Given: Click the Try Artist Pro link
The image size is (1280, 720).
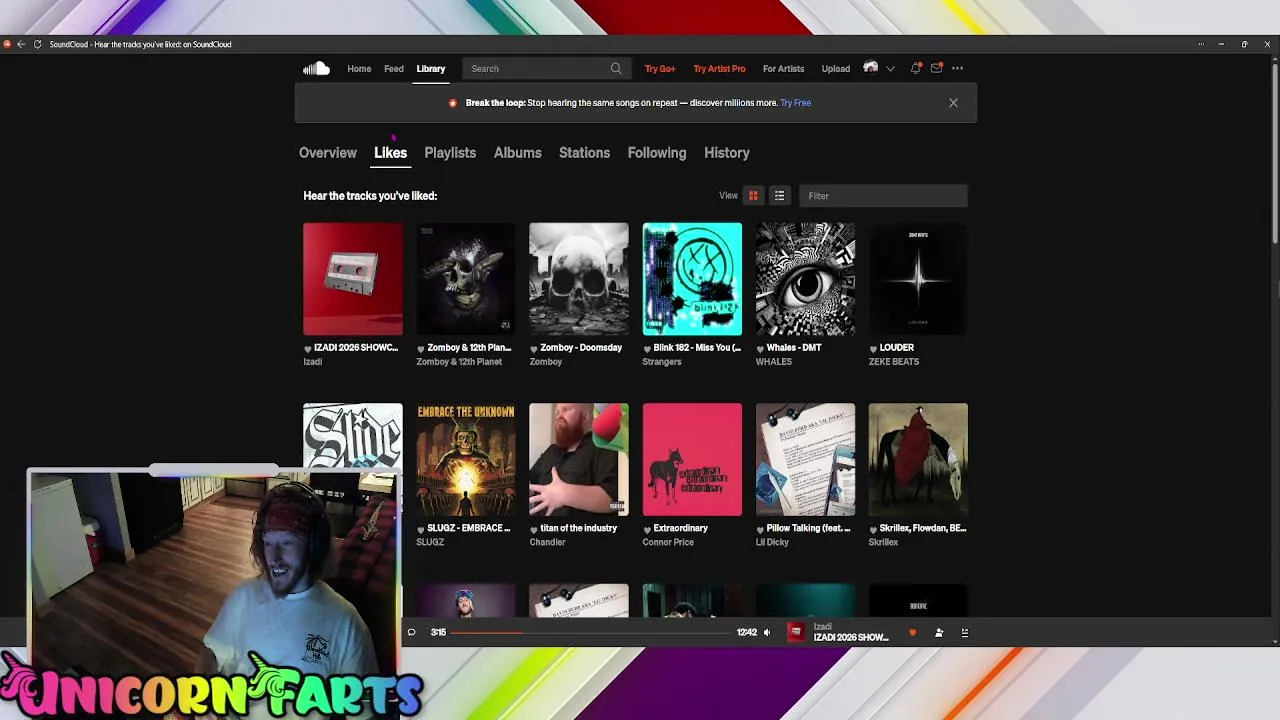Looking at the screenshot, I should 719,69.
